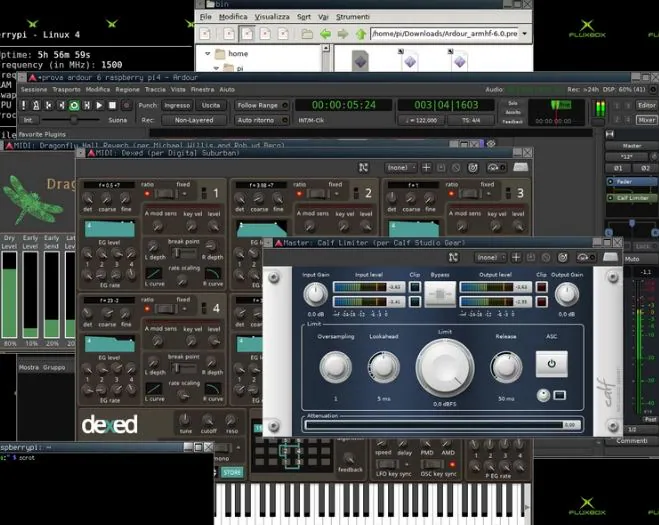The height and width of the screenshot is (525, 659).
Task: Start playback with the Ardour play button
Action: [99, 105]
